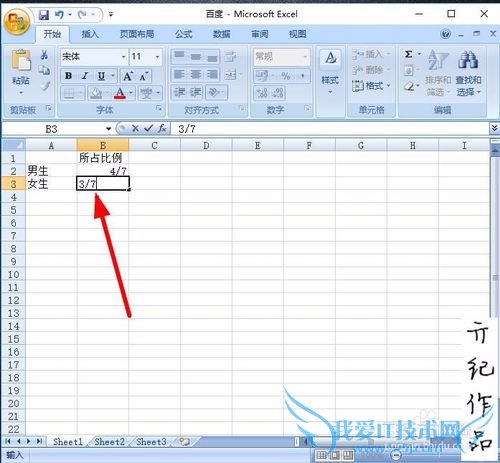Apply red font color A

pyautogui.click(x=120, y=93)
